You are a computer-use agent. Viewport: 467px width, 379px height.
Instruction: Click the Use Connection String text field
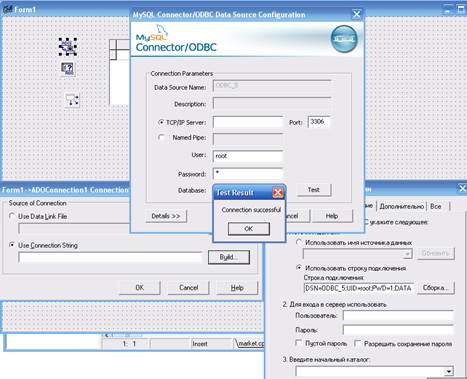click(110, 257)
